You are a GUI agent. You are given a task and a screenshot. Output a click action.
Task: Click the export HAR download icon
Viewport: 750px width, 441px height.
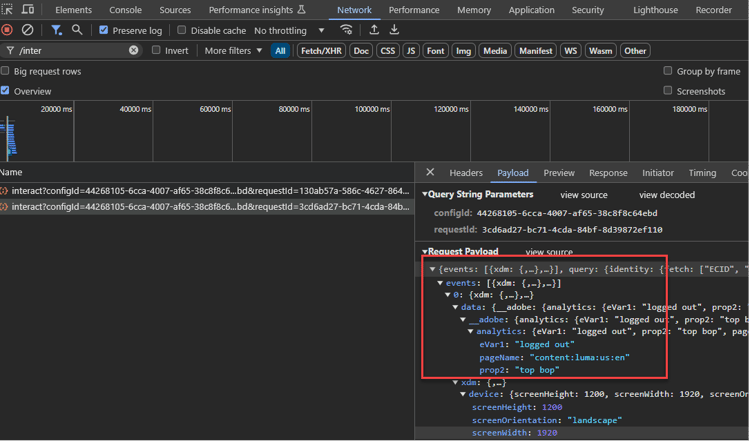(394, 30)
